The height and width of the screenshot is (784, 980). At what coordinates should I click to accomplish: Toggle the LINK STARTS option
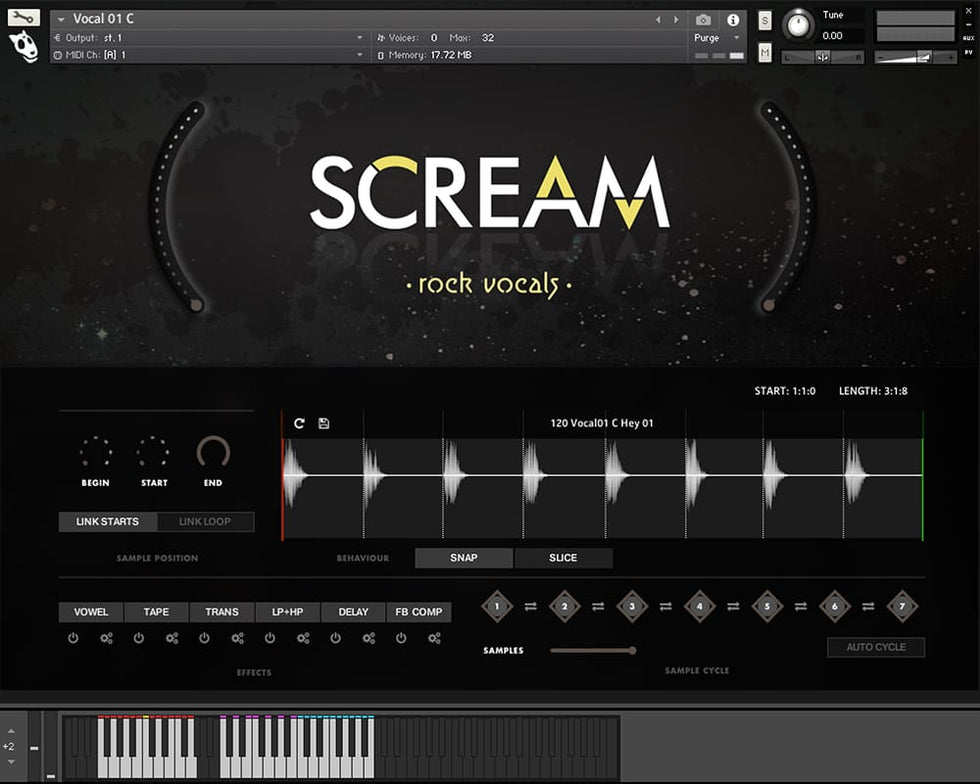[108, 522]
